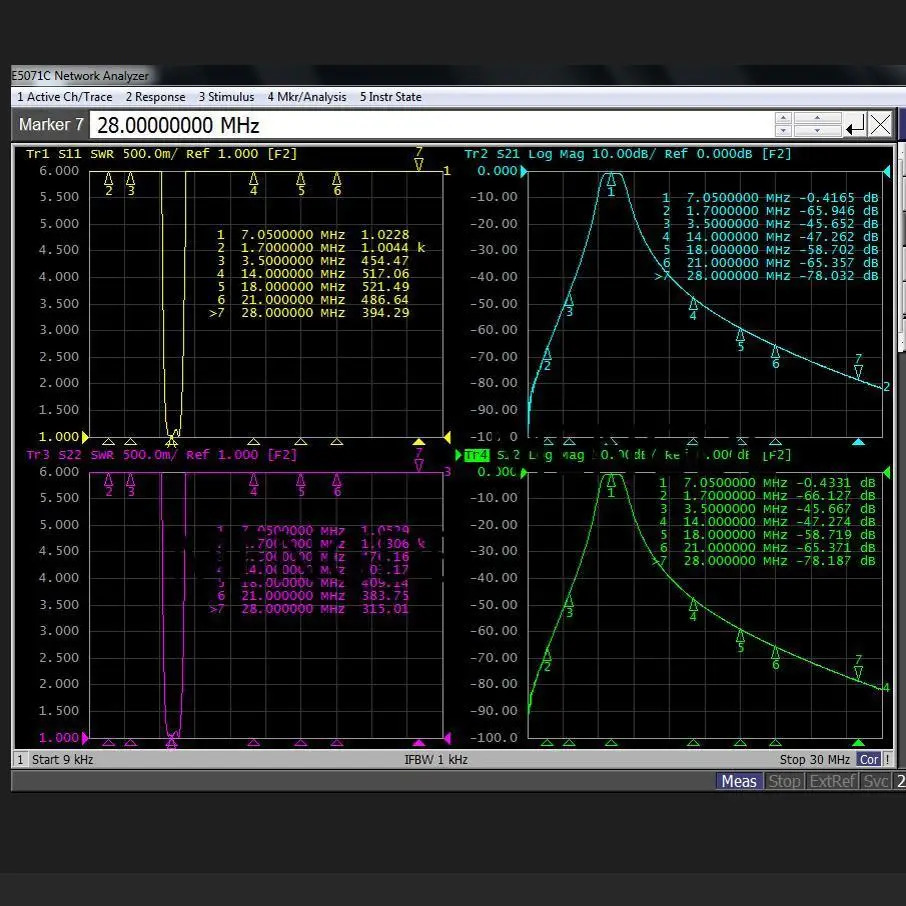Click Tr3 marker row 21.000000 MHz 383.75
The height and width of the screenshot is (906, 906).
pyautogui.click(x=313, y=596)
